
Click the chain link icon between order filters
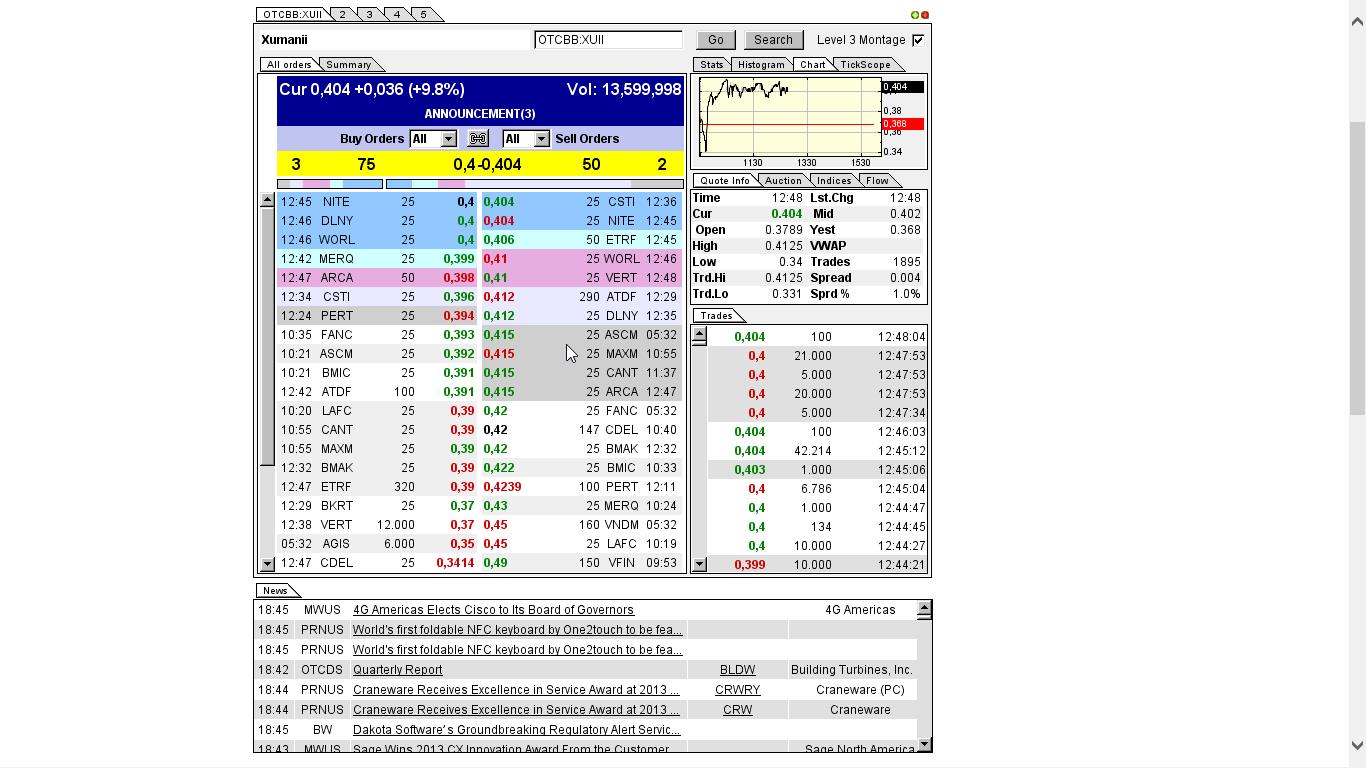[478, 139]
